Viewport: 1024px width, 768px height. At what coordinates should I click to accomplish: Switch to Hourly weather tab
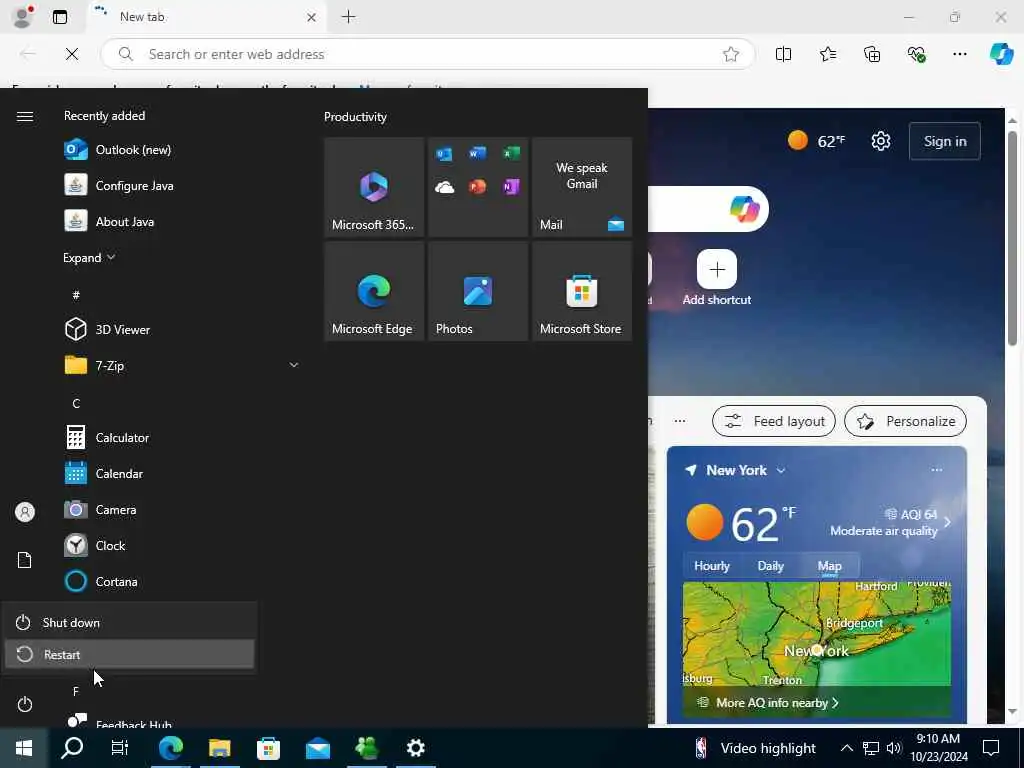pyautogui.click(x=711, y=566)
